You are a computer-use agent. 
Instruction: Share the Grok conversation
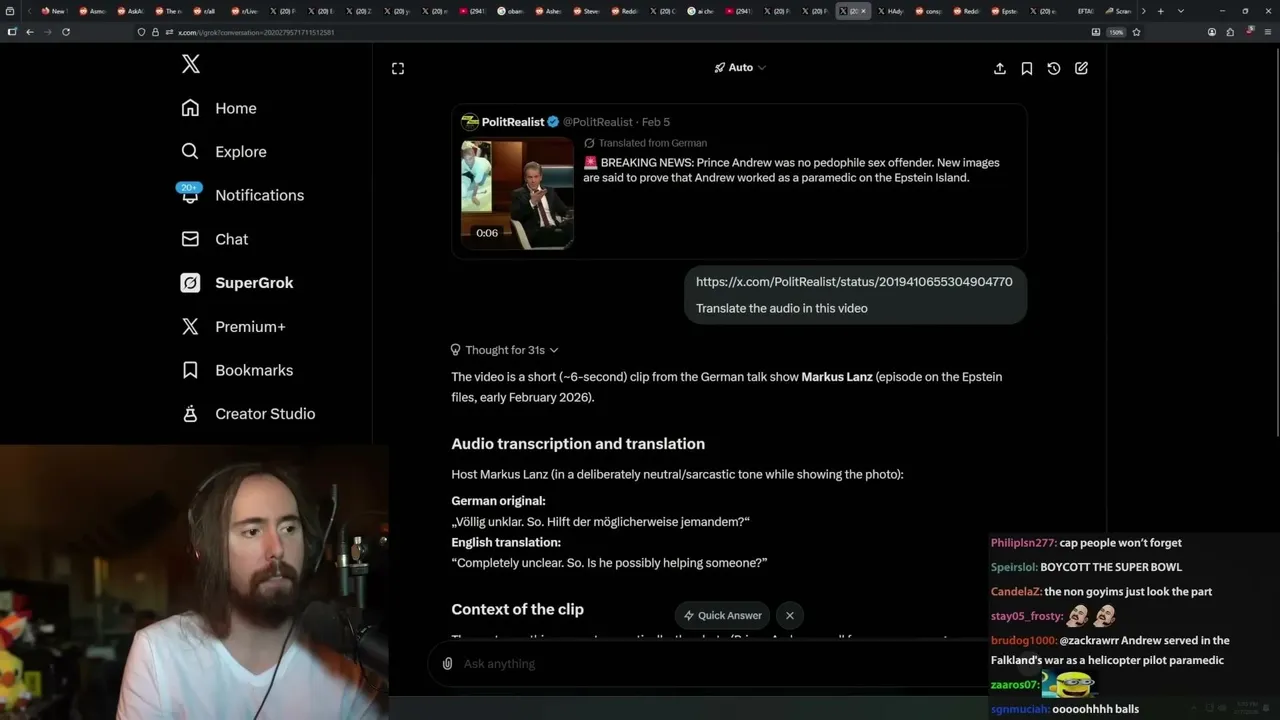coord(1000,68)
